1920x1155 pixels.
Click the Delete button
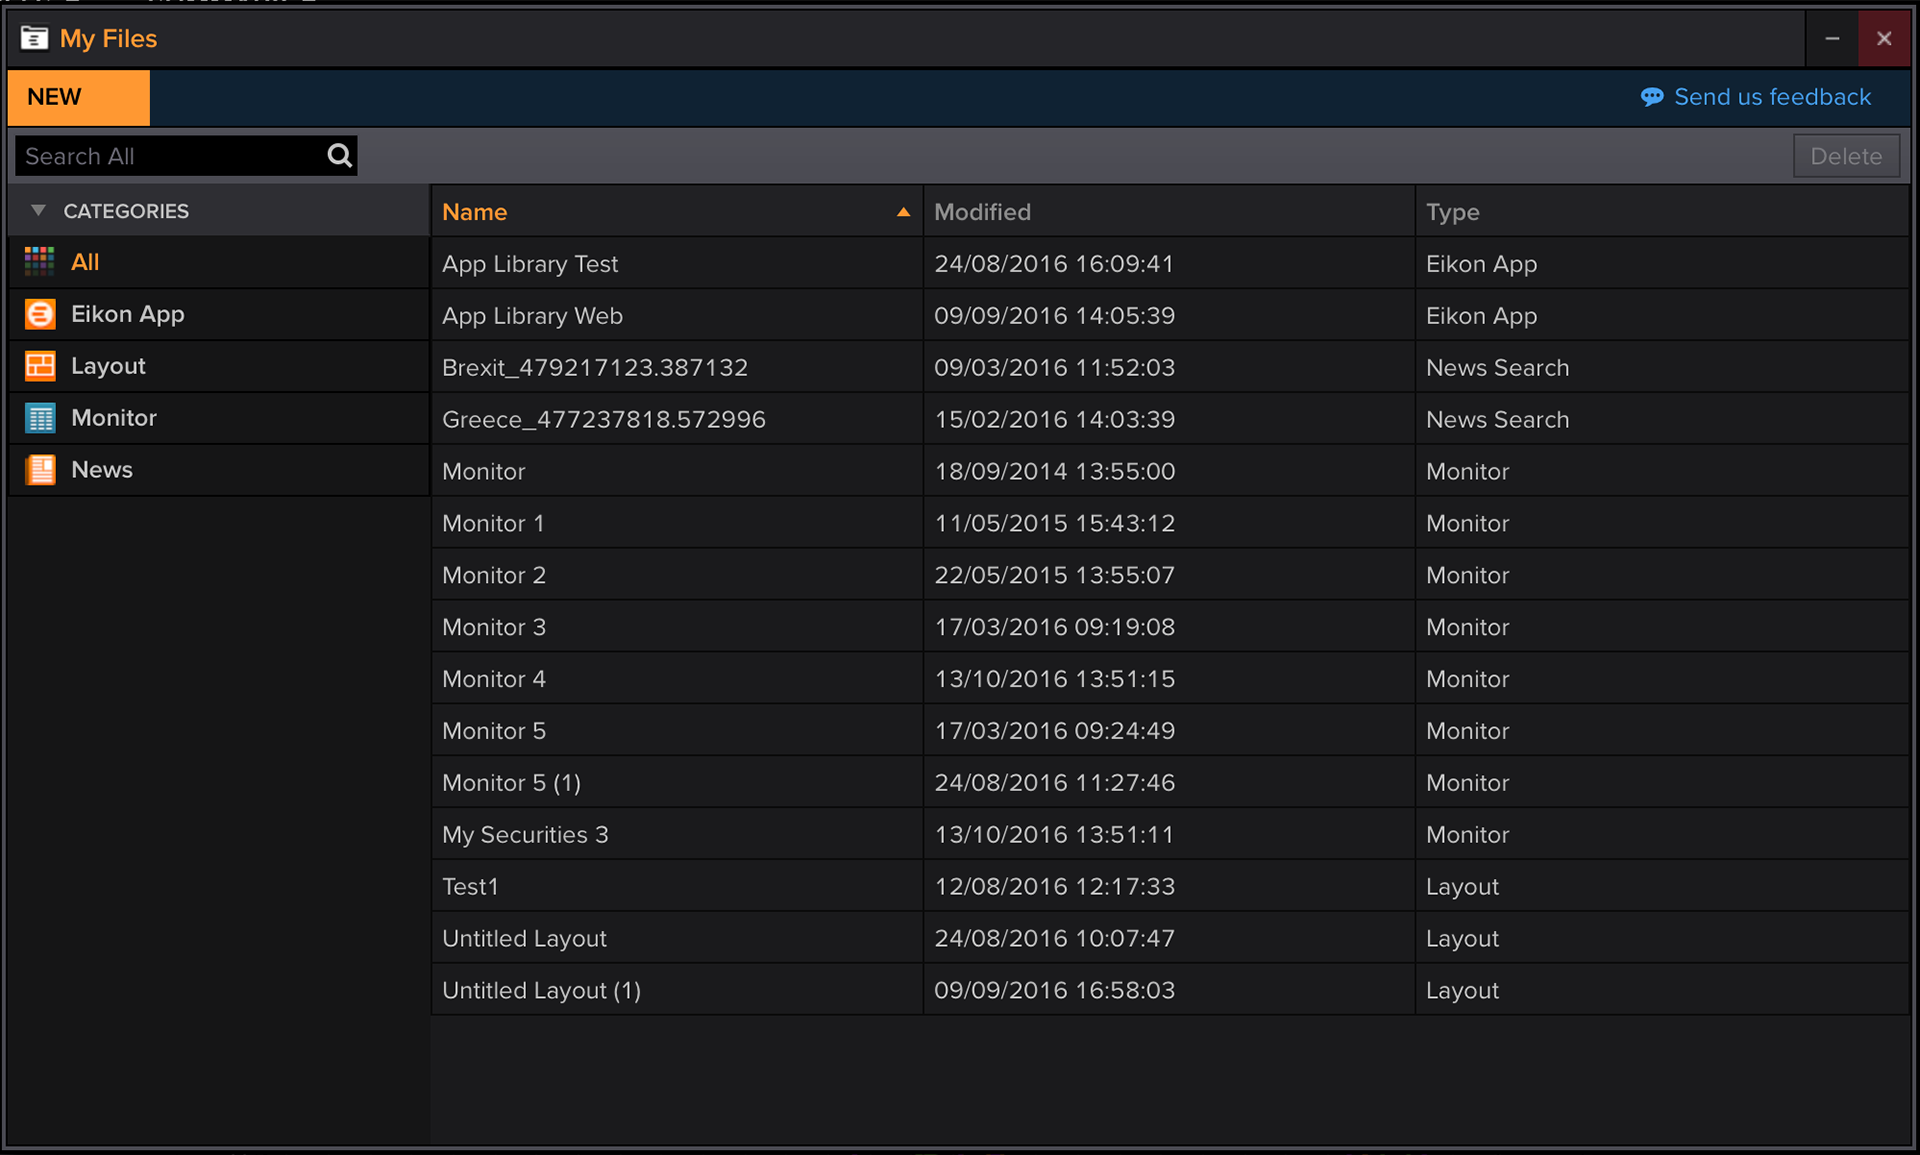(1845, 155)
